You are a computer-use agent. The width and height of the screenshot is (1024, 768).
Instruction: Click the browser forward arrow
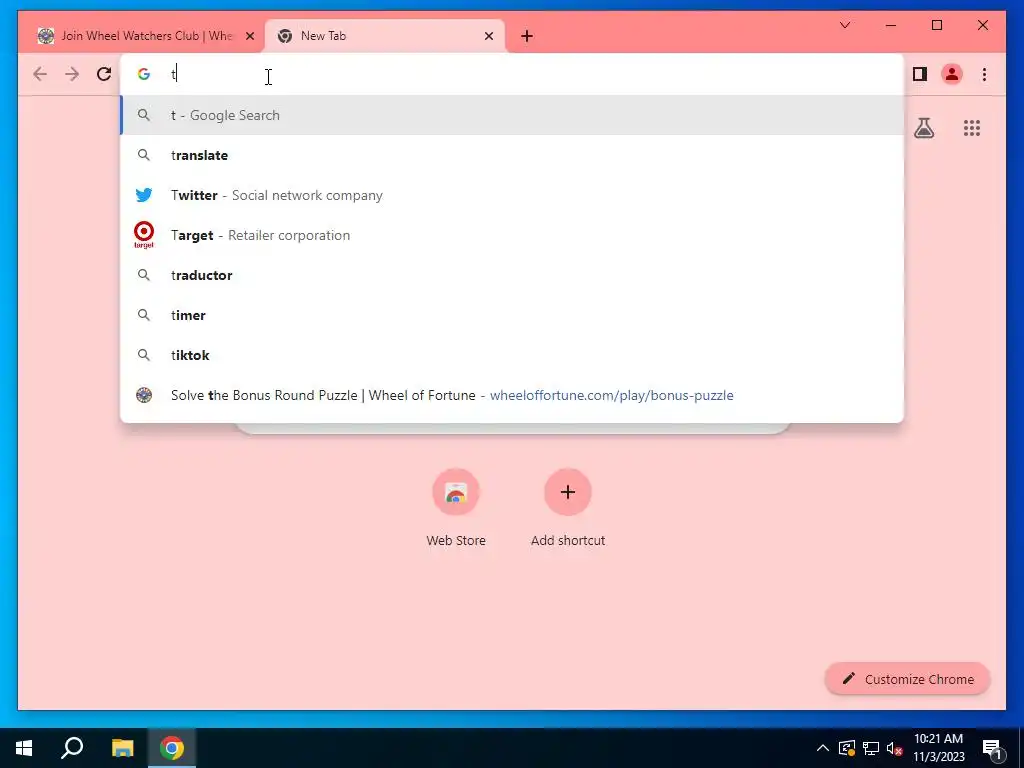point(72,74)
